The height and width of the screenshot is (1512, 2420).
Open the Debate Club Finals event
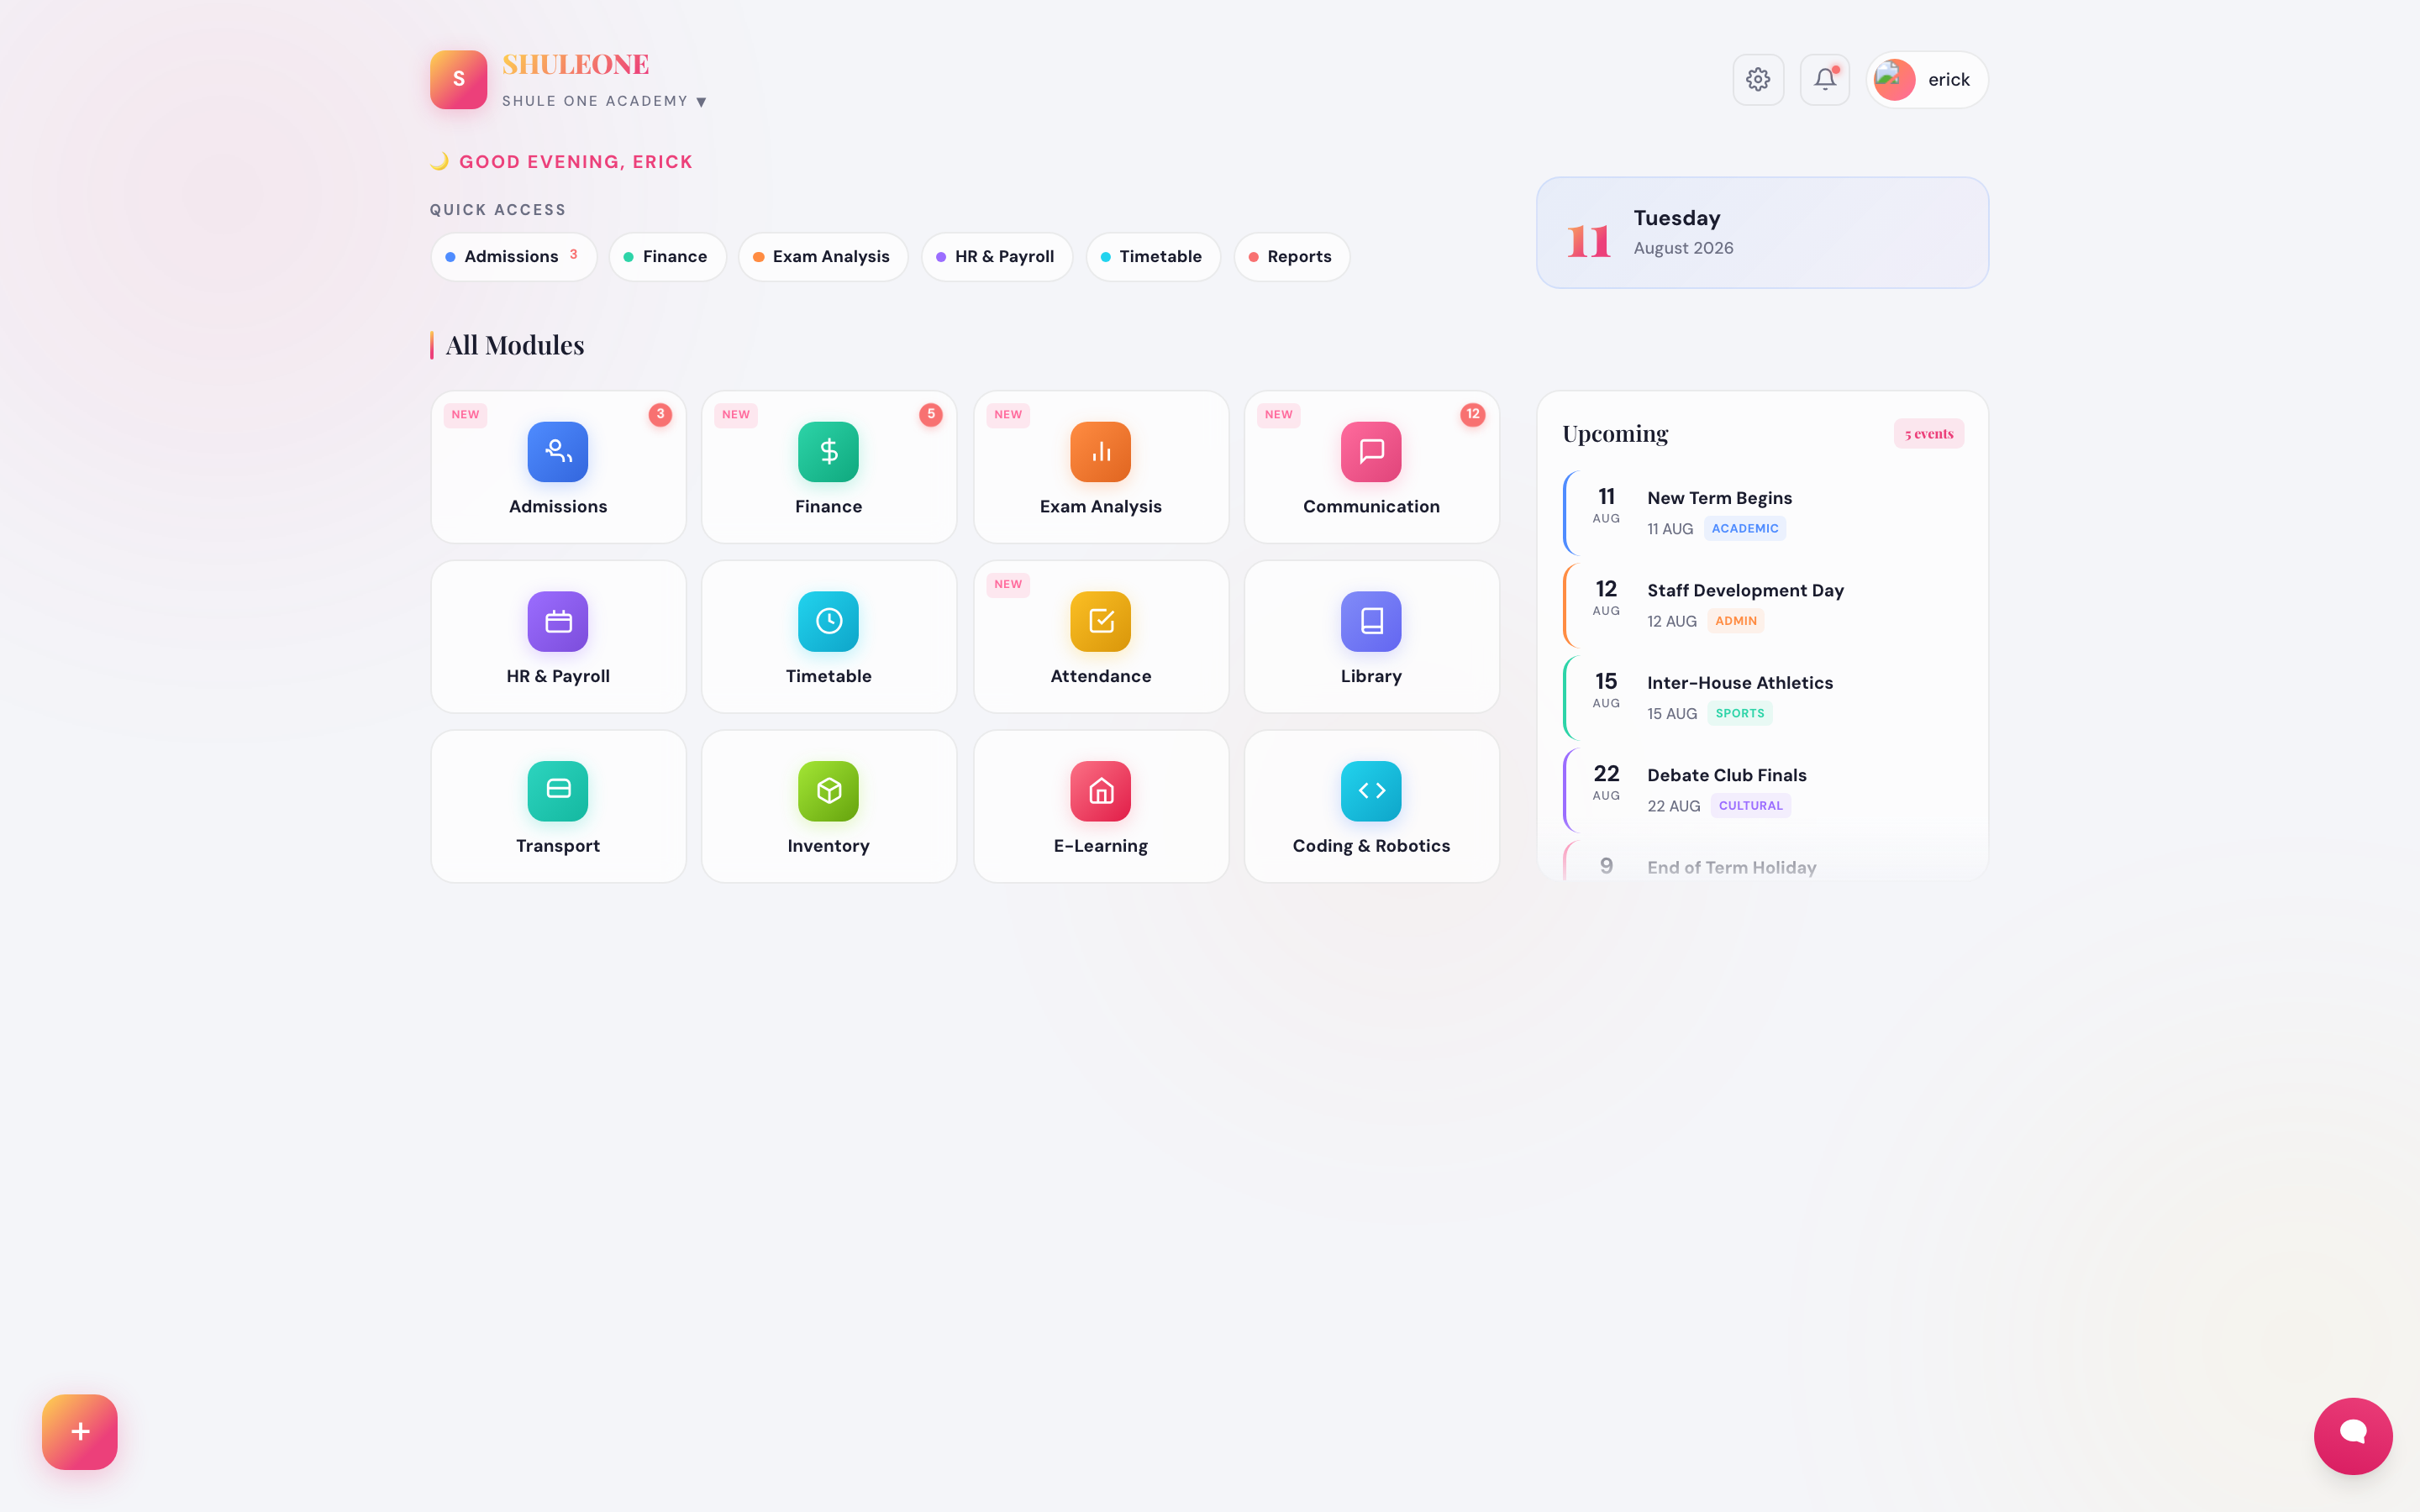(x=1764, y=790)
